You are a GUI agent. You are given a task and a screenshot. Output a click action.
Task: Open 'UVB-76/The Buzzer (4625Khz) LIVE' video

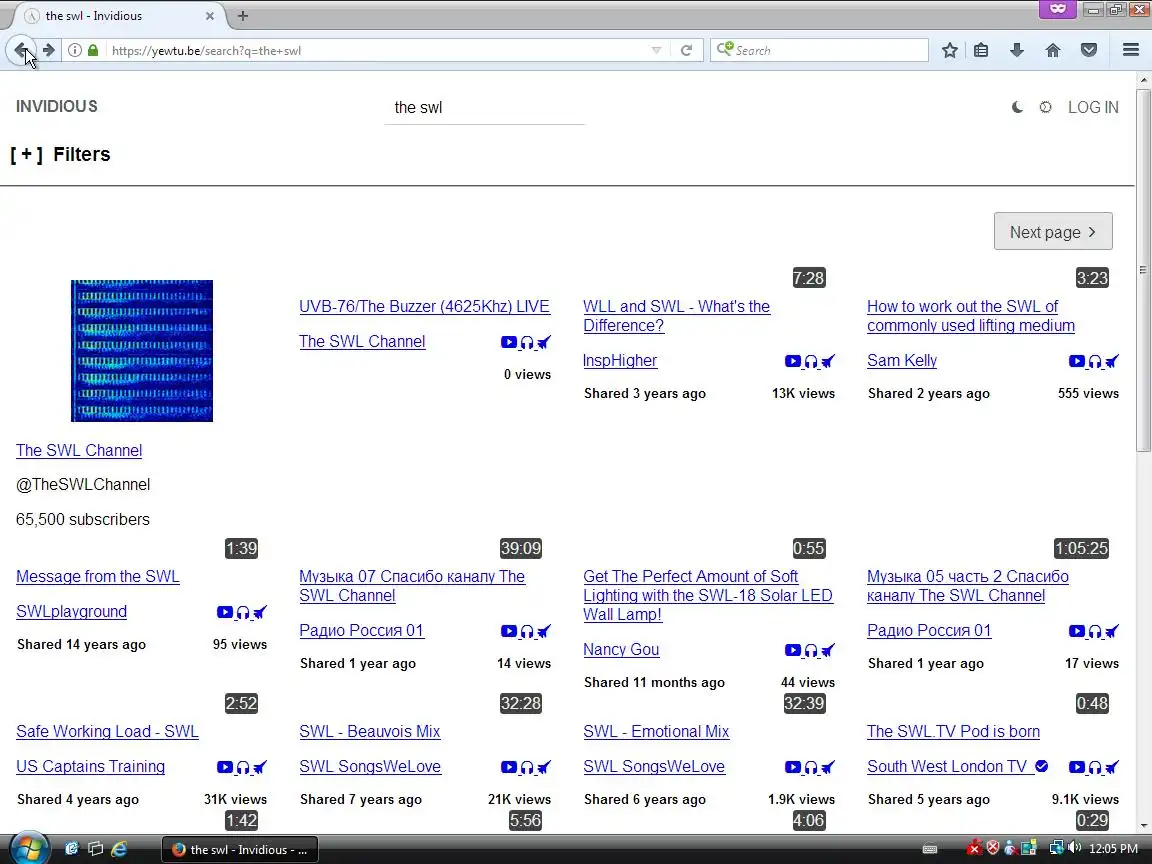(424, 306)
